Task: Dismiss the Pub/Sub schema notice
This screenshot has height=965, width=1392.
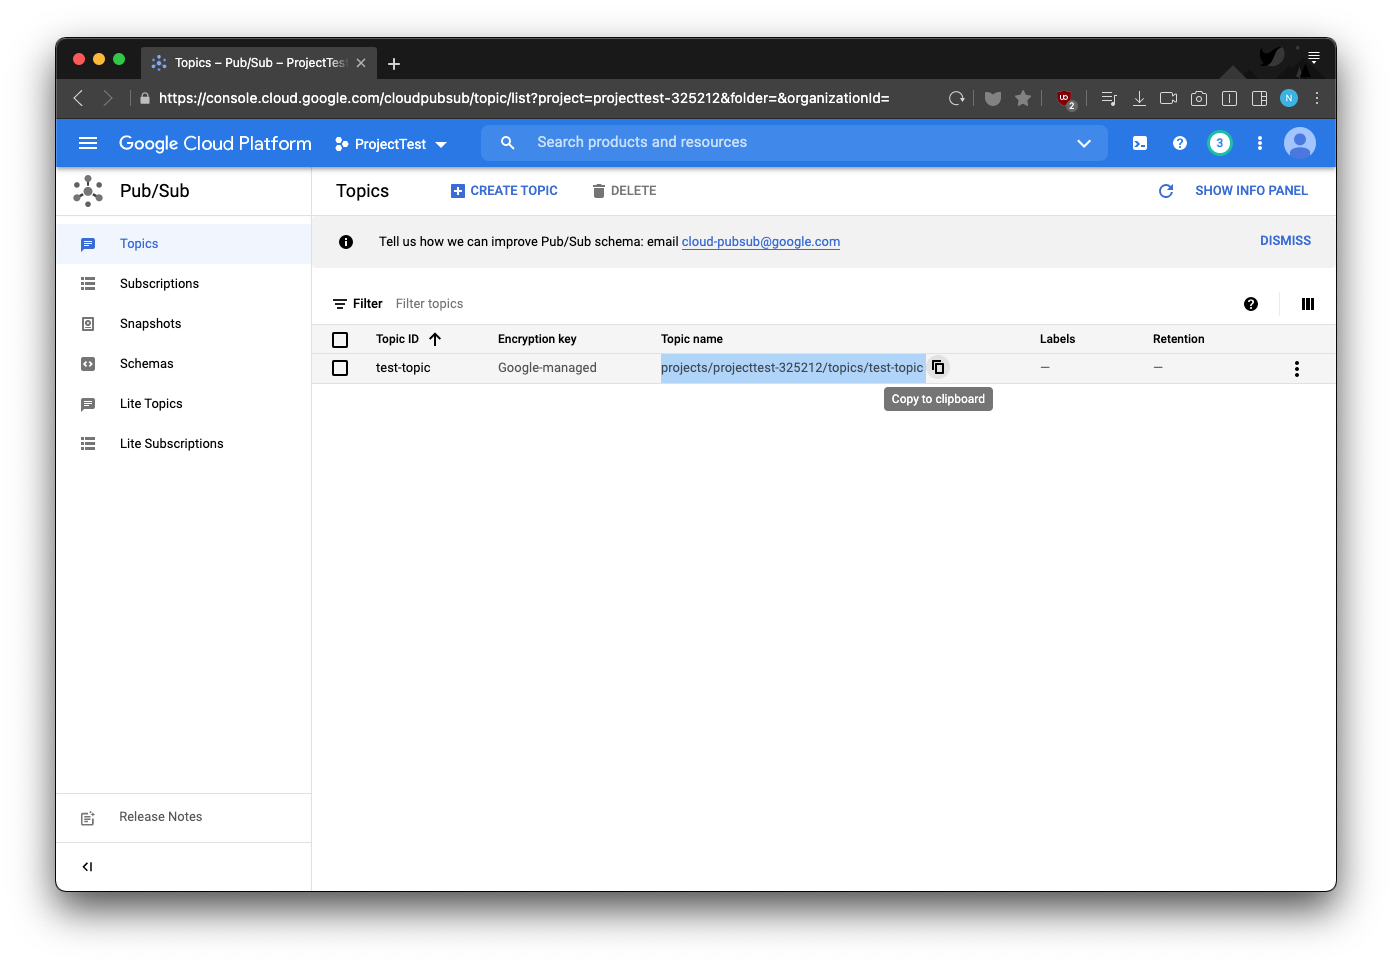Action: [1285, 241]
